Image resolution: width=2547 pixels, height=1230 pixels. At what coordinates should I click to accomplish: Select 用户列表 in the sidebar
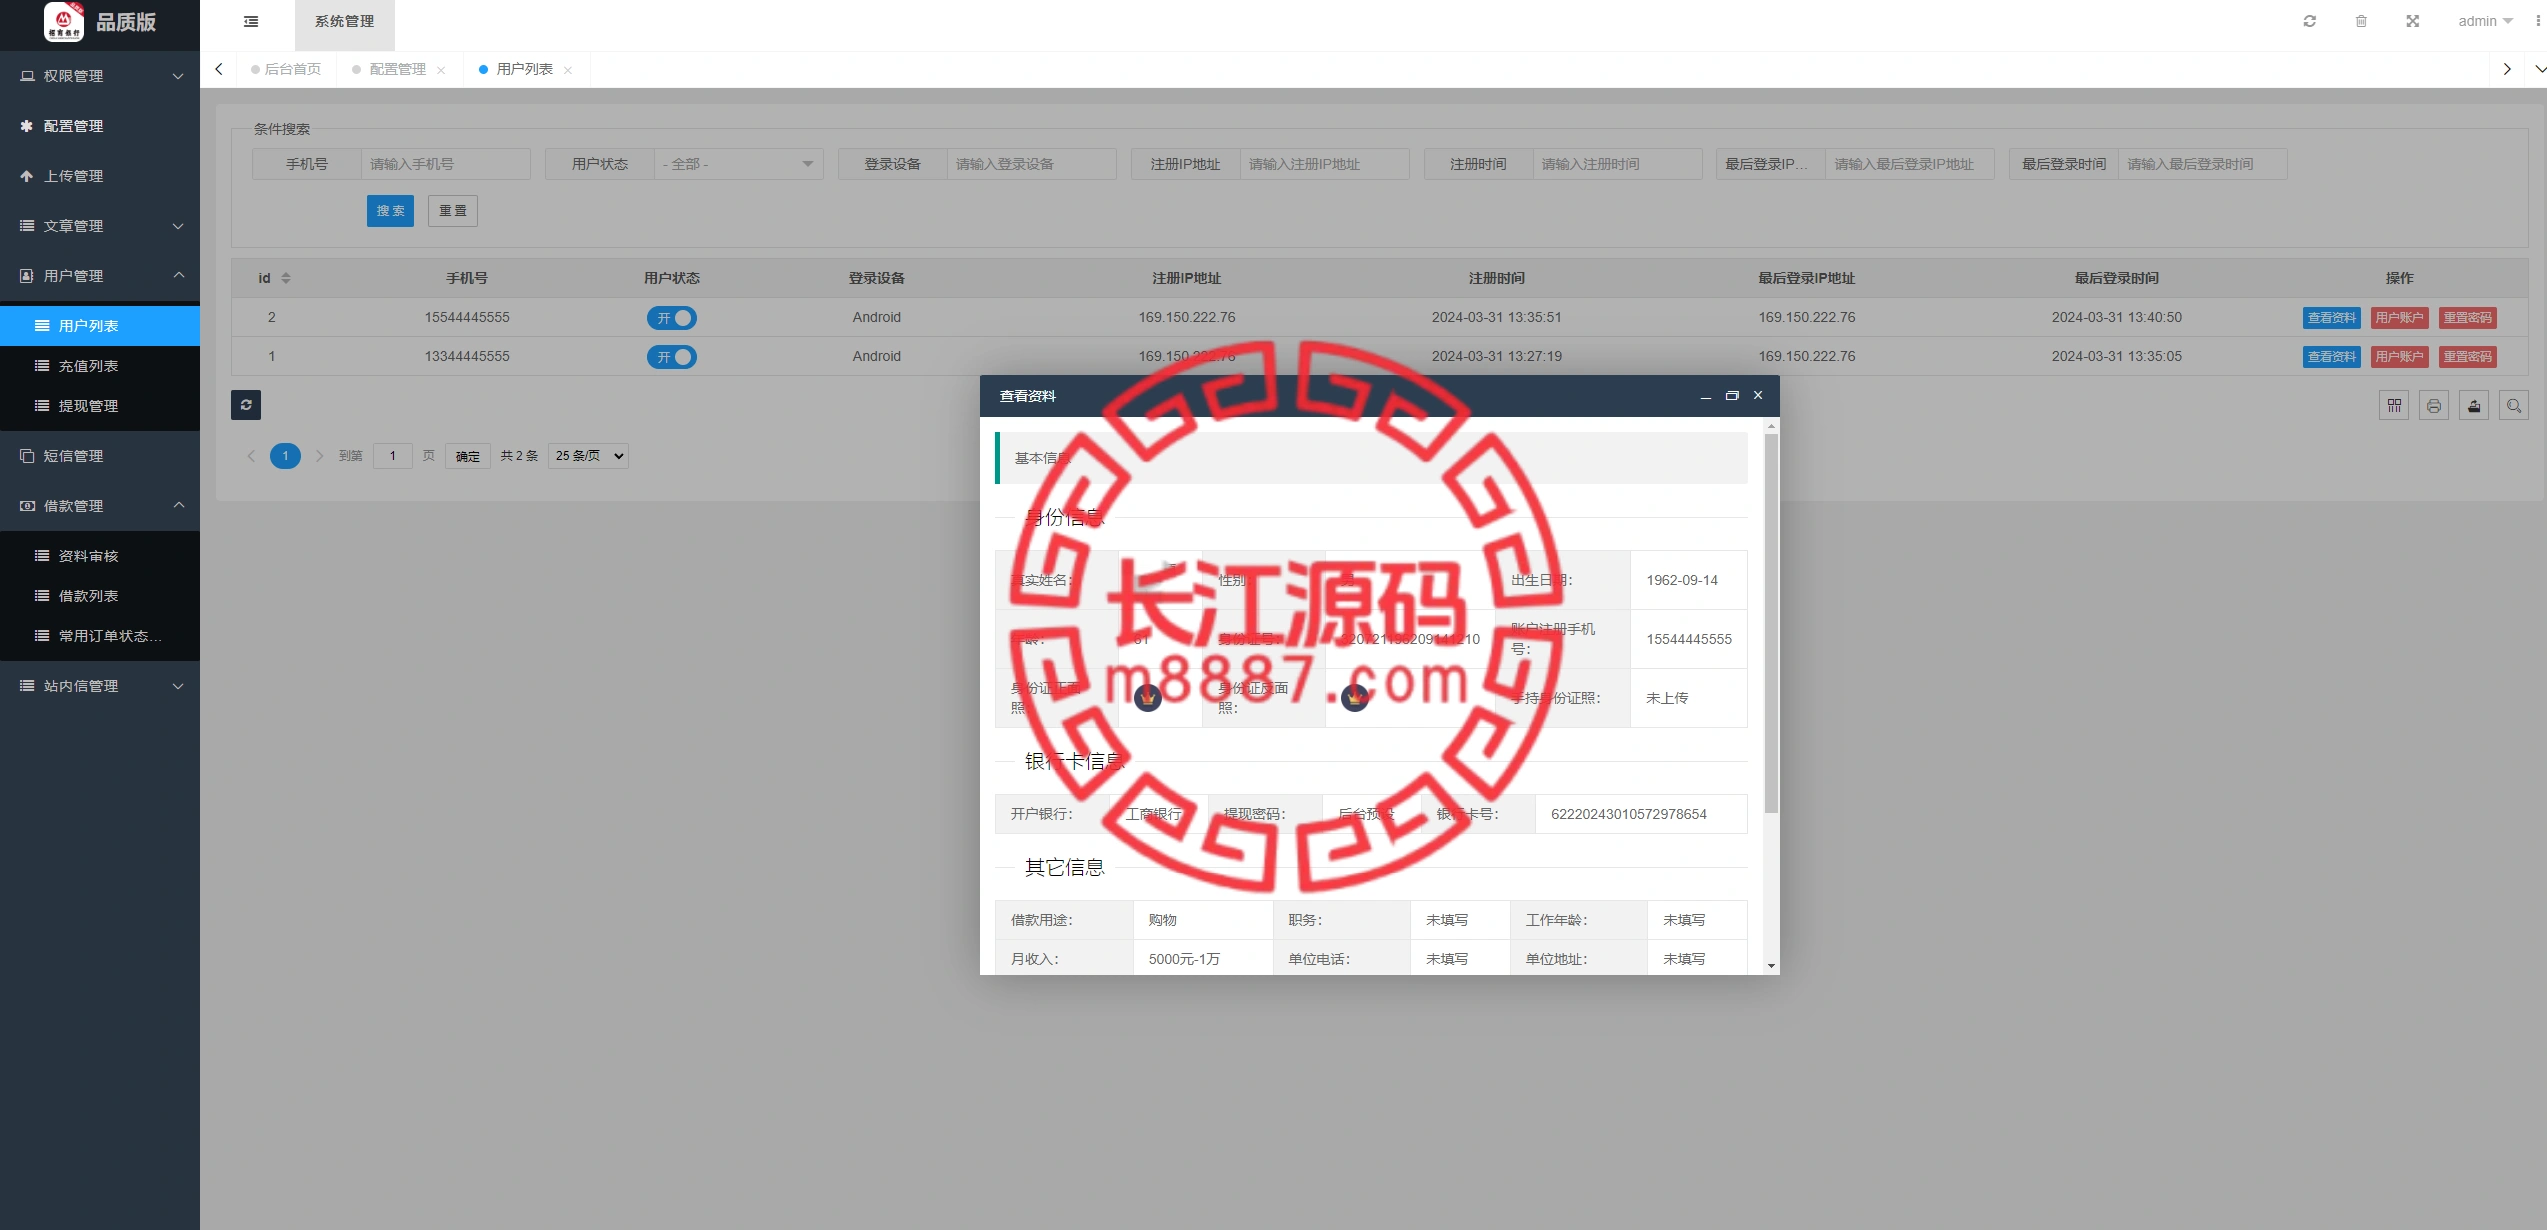coord(100,326)
